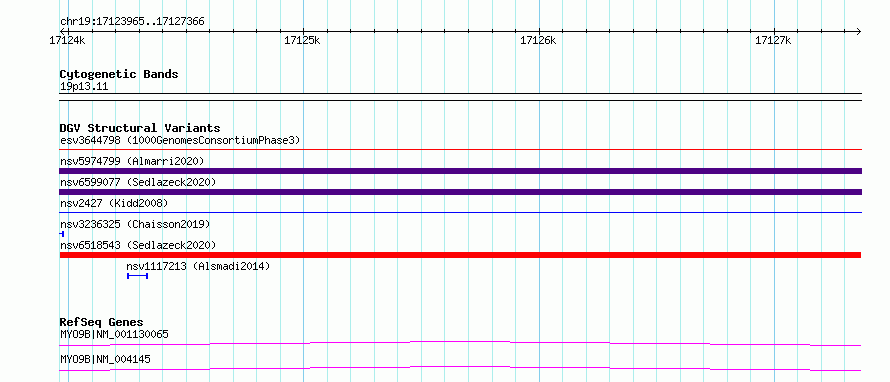Open esv3644798 (1000GenomesConsortiumPhase3) variant label

tap(180, 140)
